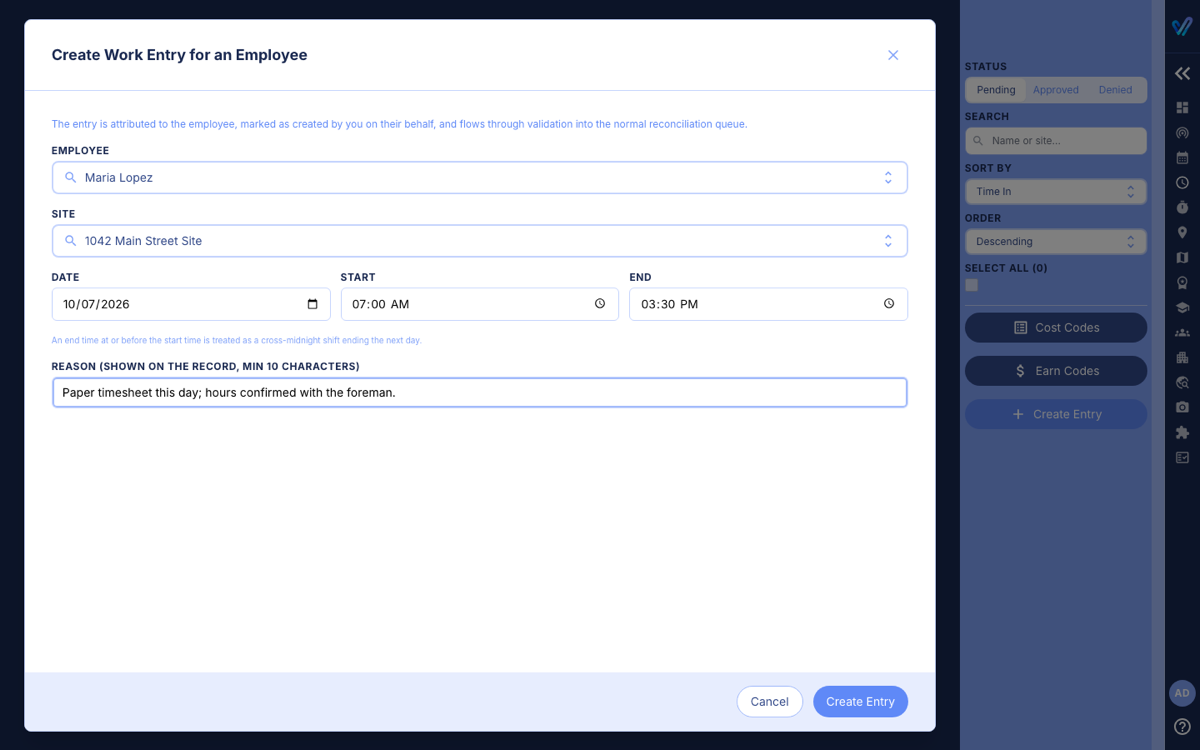The image size is (1200, 750).
Task: Open the Earn Codes button
Action: [x=1056, y=371]
